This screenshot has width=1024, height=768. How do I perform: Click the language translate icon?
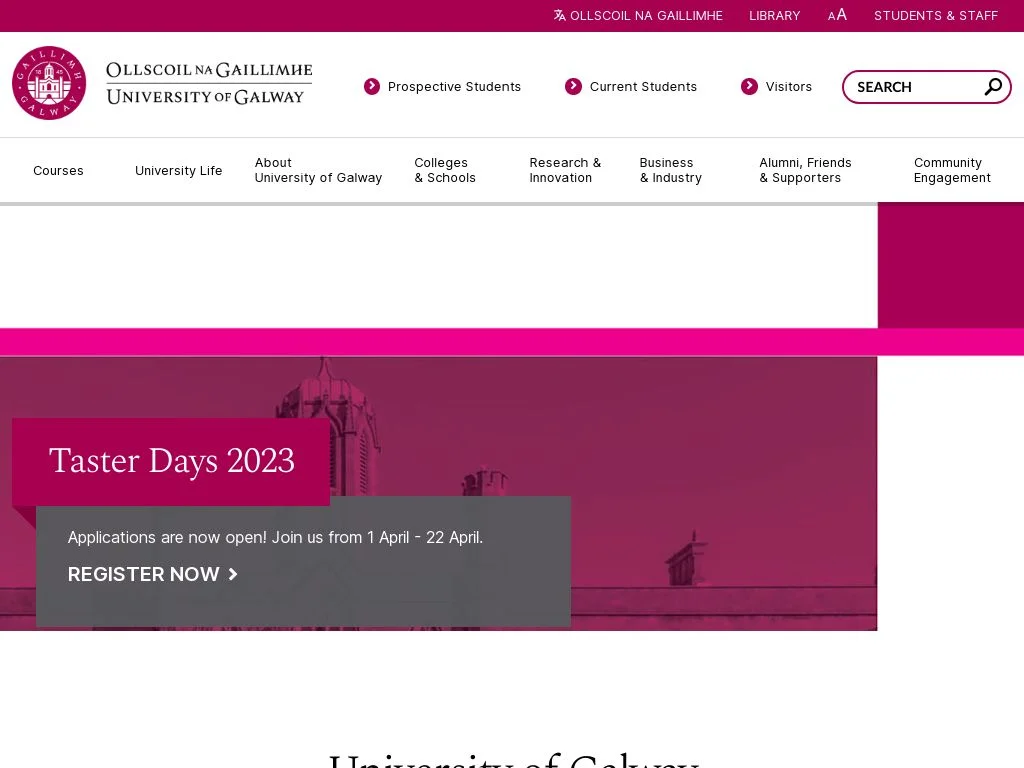[560, 15]
